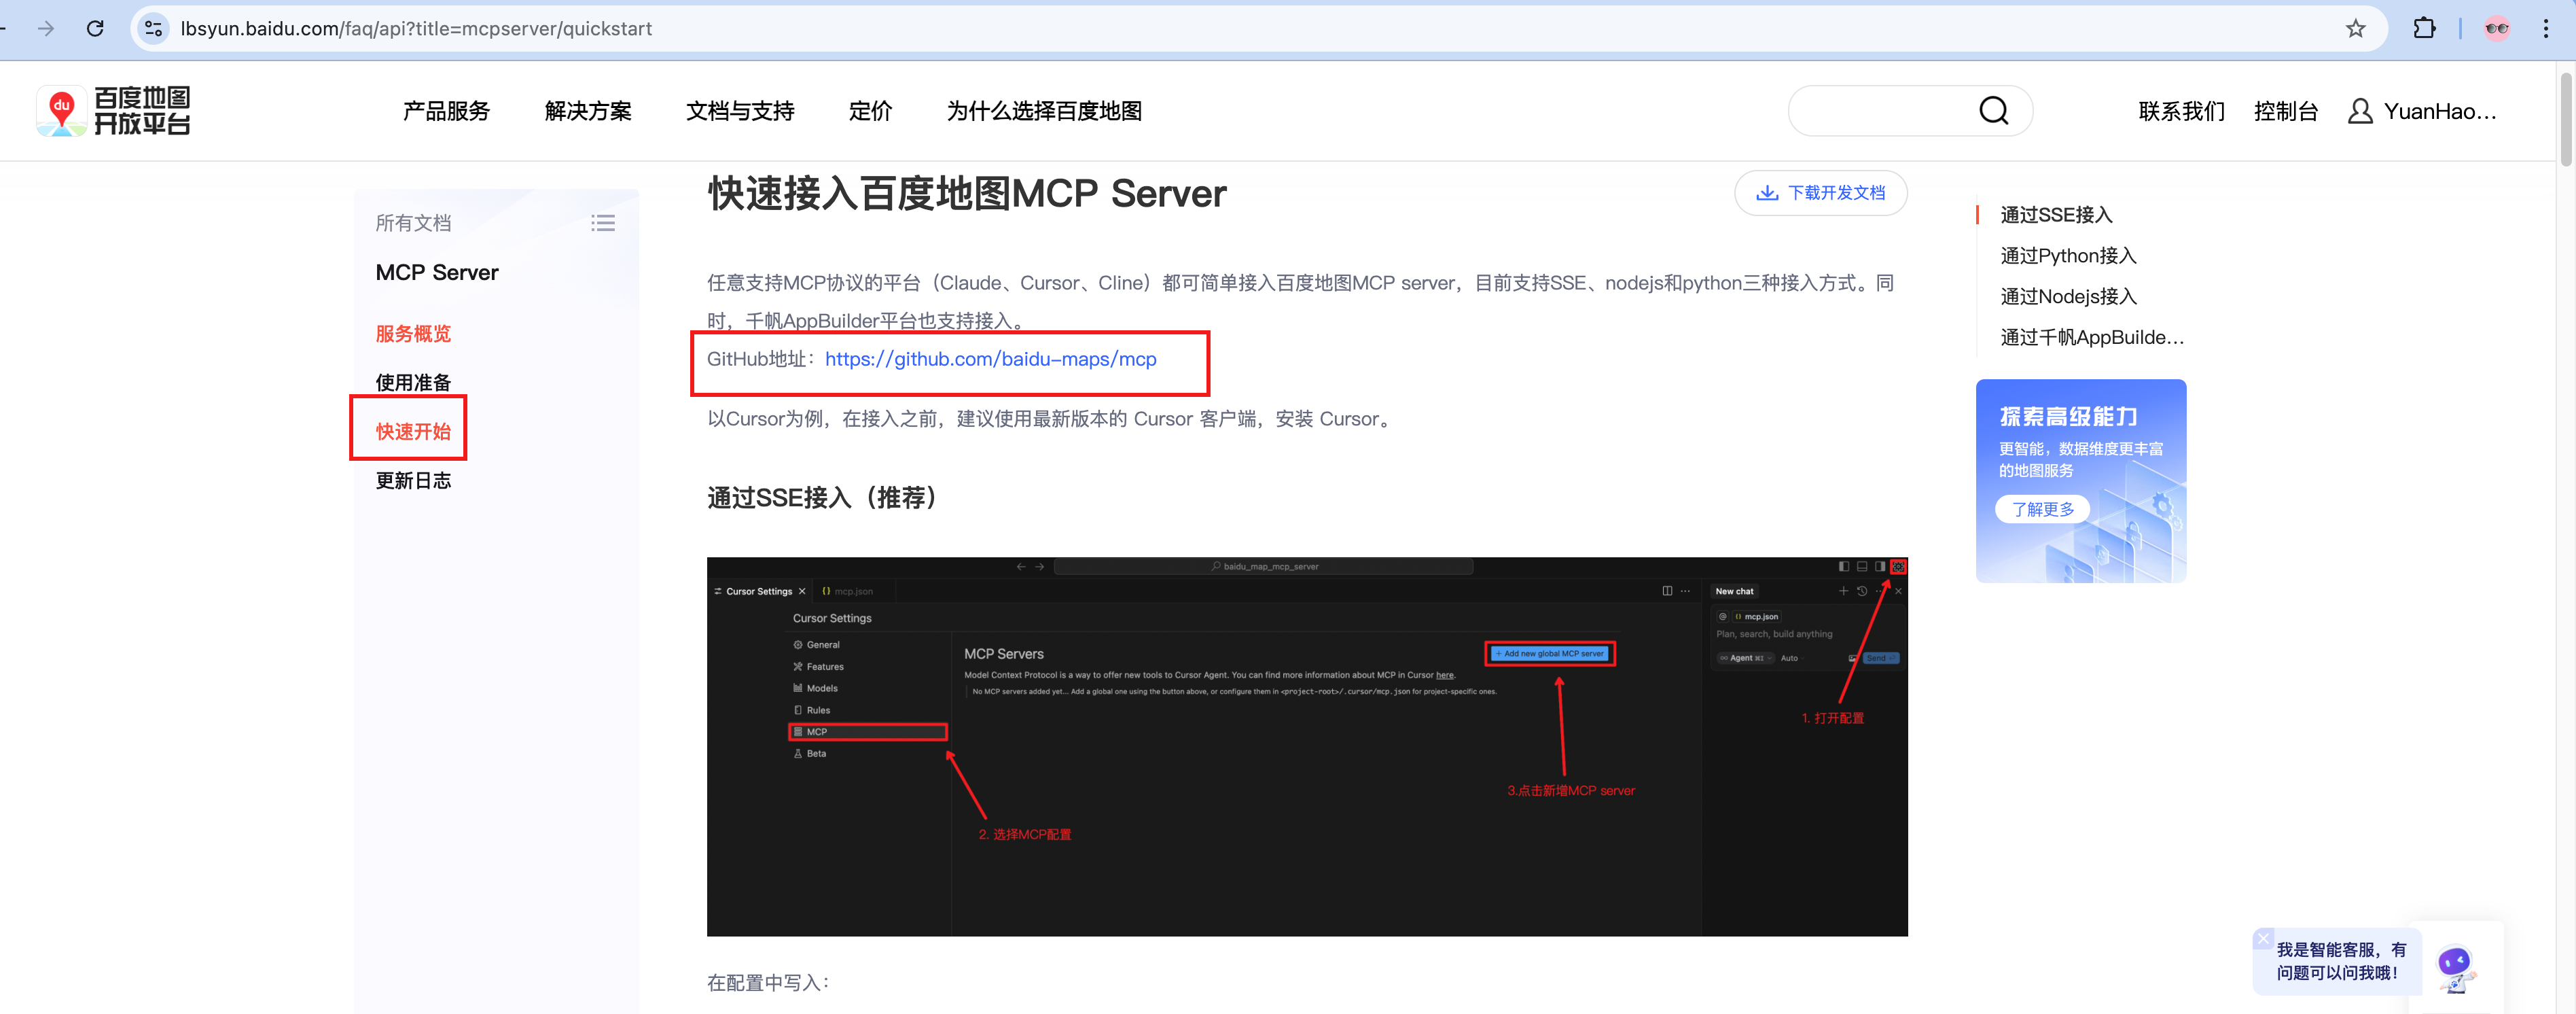Screen dimensions: 2576x1014
Task: Click 下载开发文档 download button
Action: point(1820,193)
